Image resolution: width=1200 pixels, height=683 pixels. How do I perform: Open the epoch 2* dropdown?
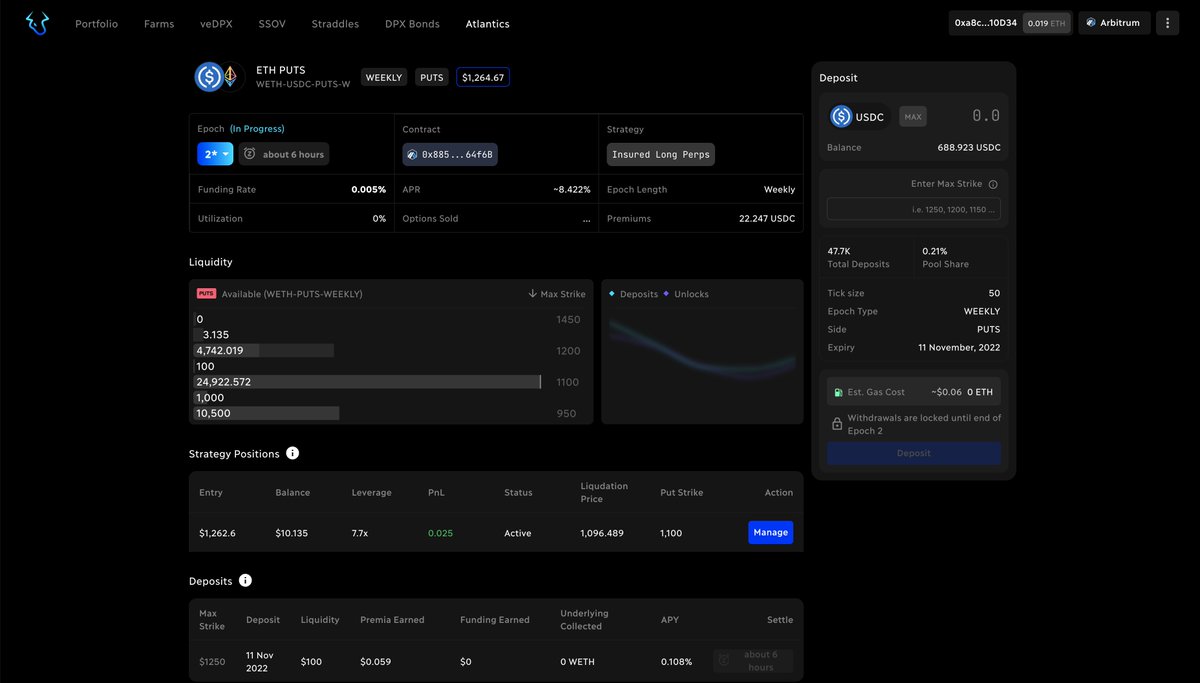[x=215, y=154]
